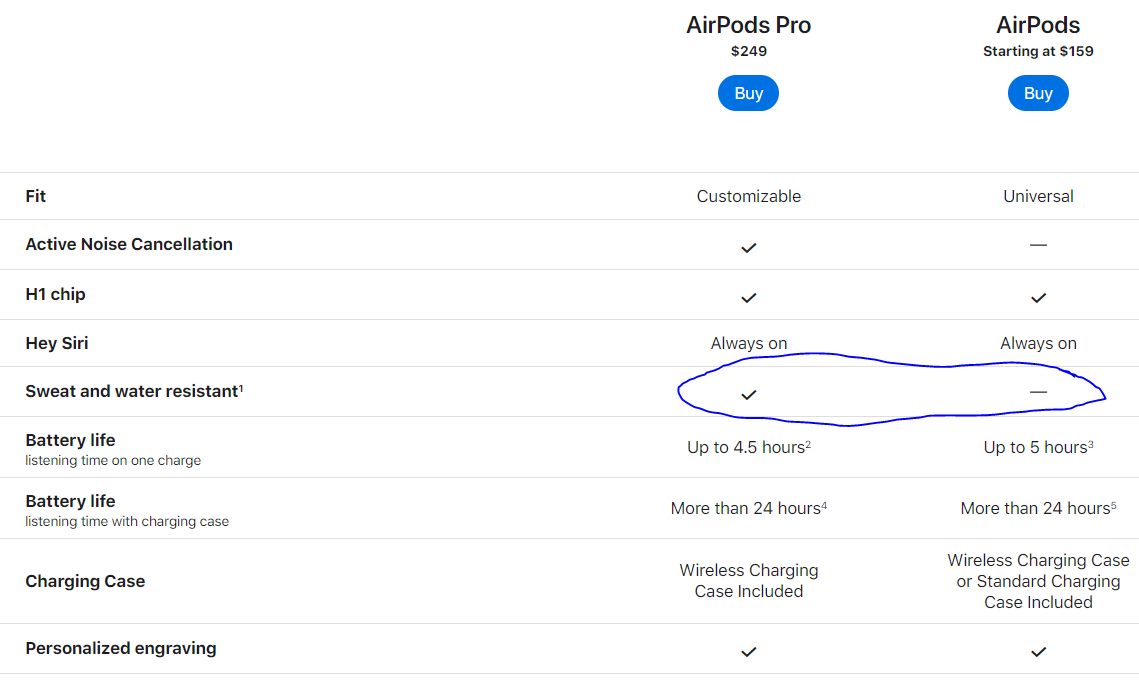Open footnote 2 beside Up to 4.5 hours
This screenshot has width=1139, height=690.
pyautogui.click(x=808, y=443)
